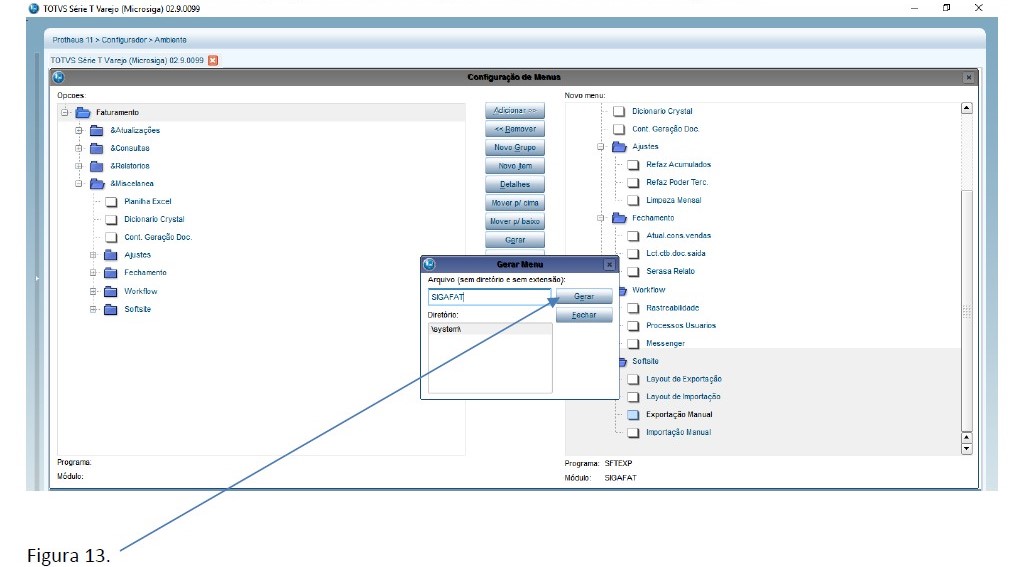Close the Configuração de Menus window
Image resolution: width=1012 pixels, height=567 pixels.
pyautogui.click(x=968, y=77)
